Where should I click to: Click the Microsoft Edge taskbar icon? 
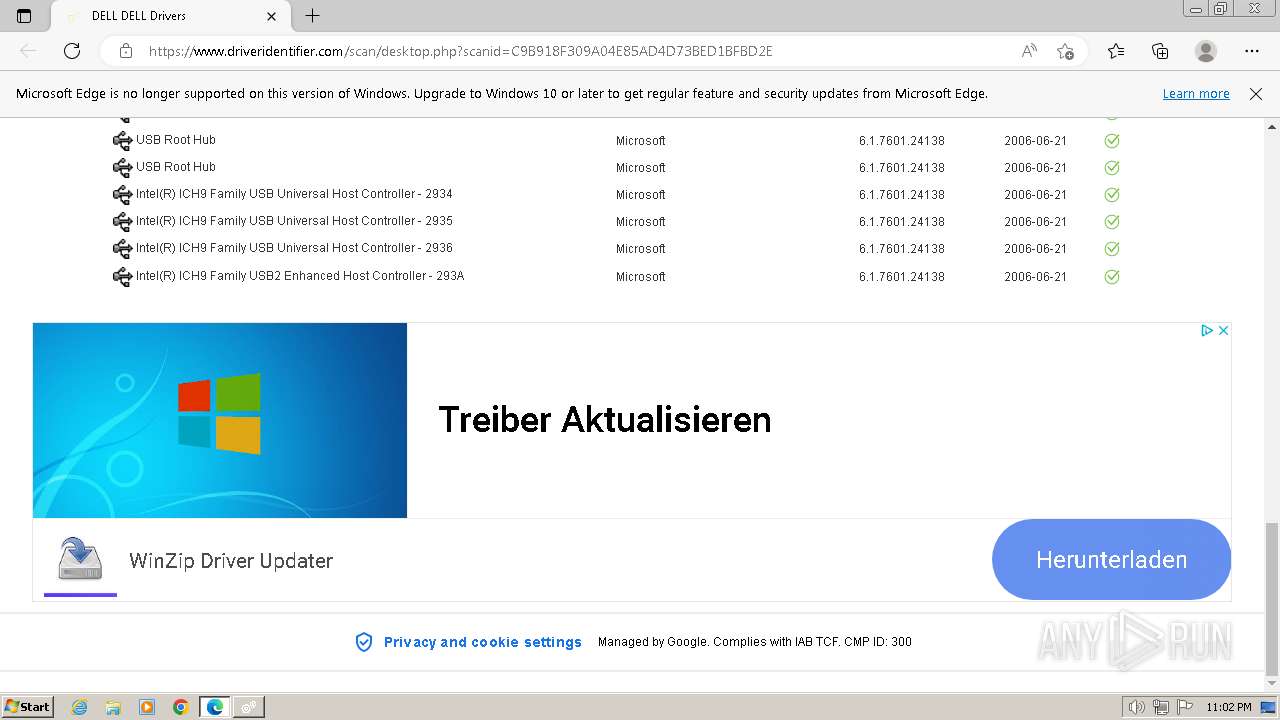215,707
